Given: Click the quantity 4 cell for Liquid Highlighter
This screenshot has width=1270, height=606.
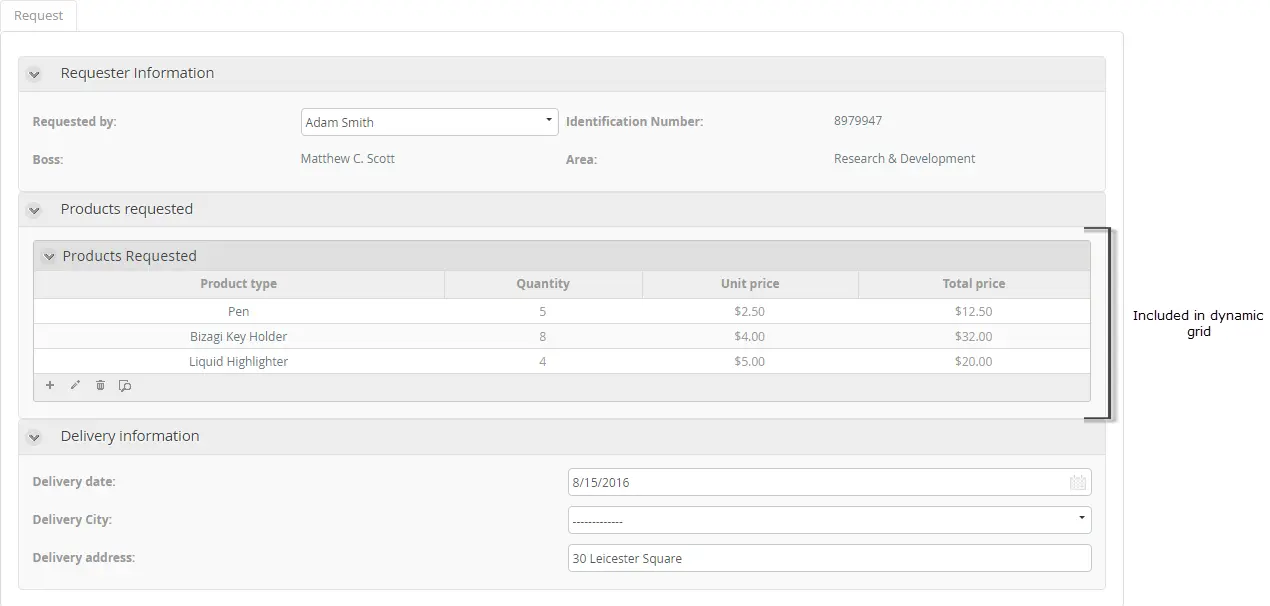Looking at the screenshot, I should click(543, 361).
